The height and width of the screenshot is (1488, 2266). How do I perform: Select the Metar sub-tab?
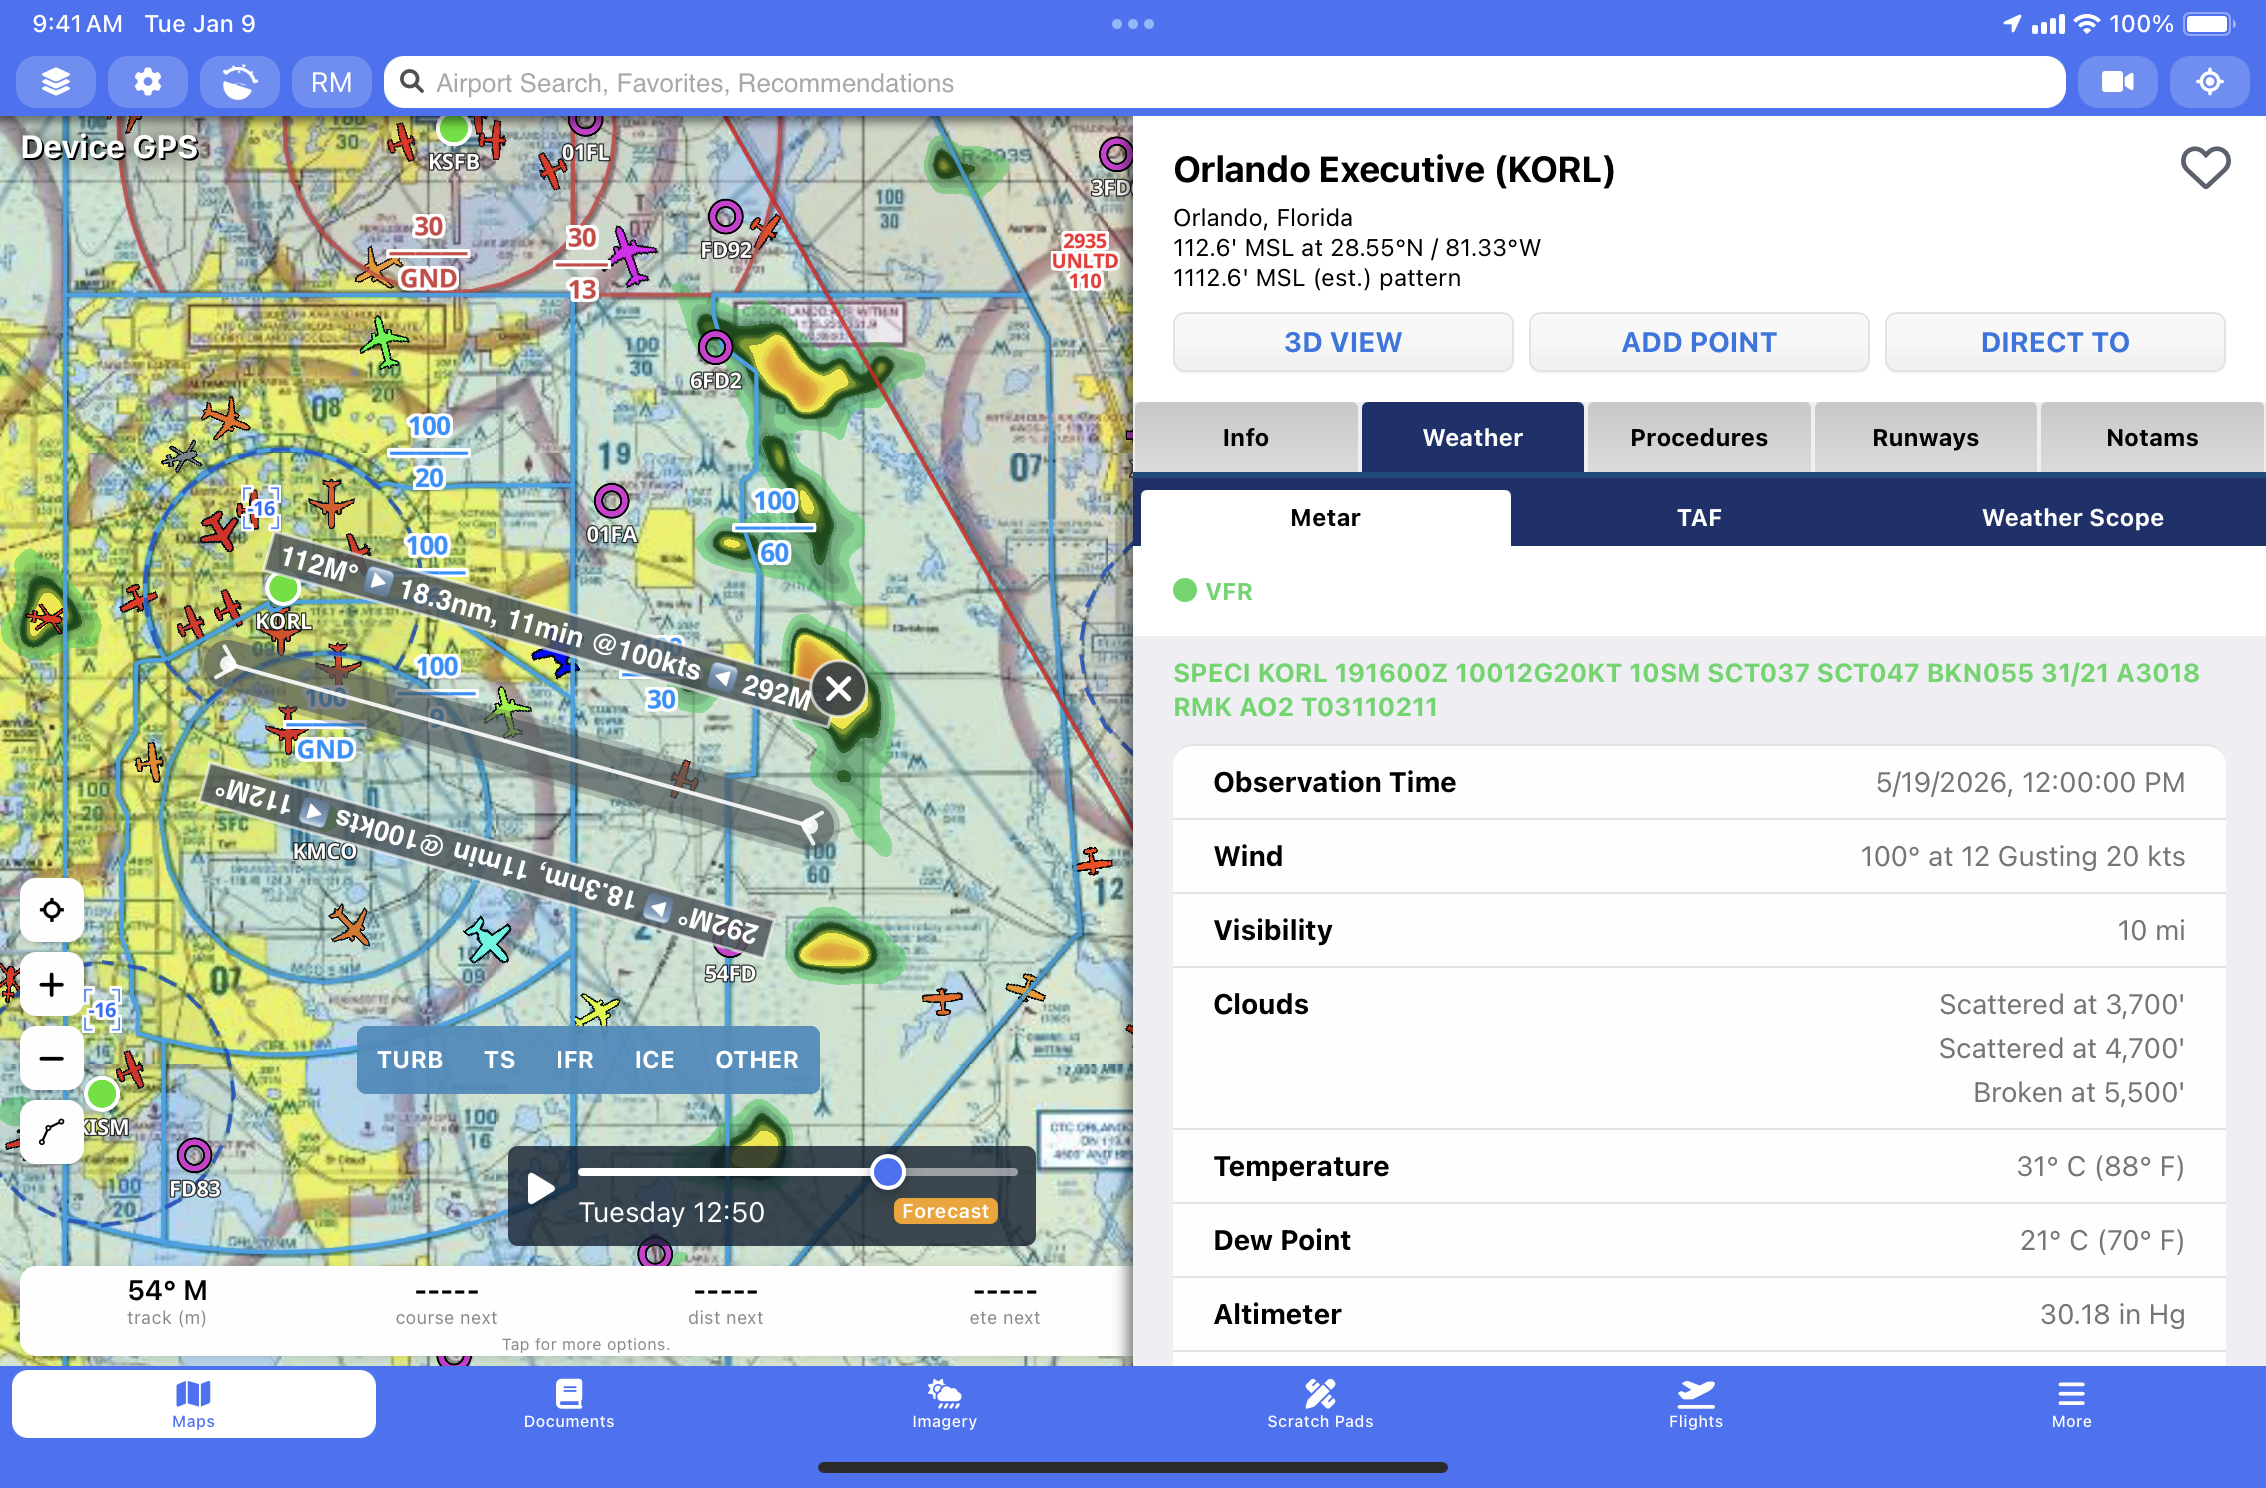pyautogui.click(x=1326, y=518)
